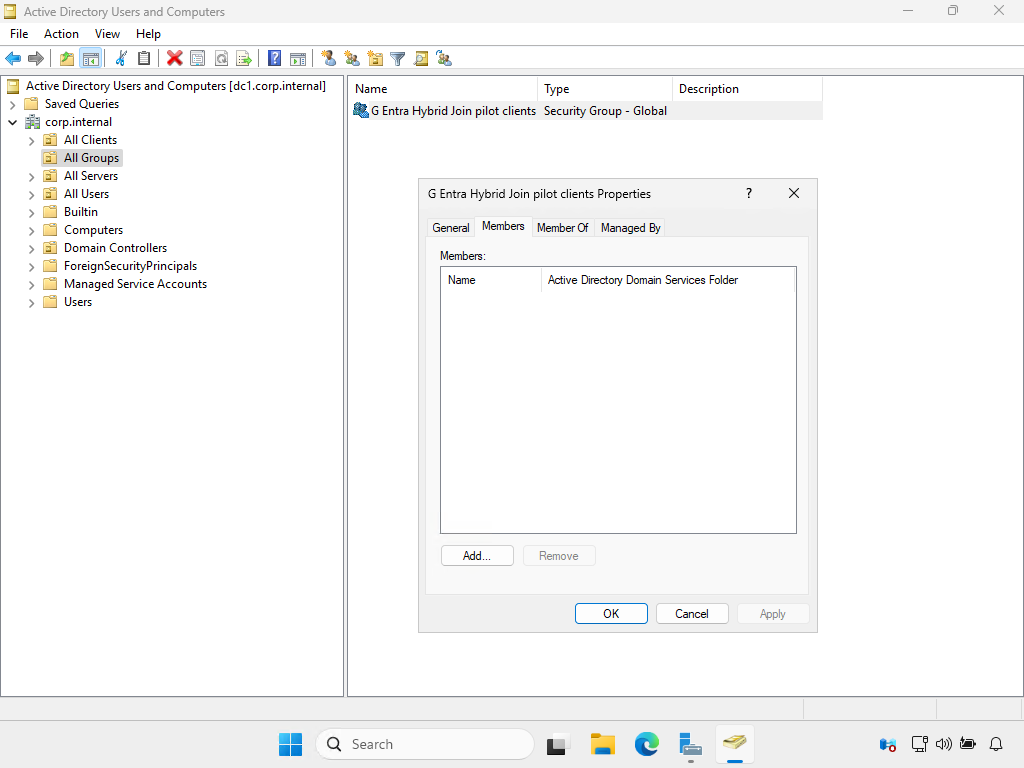Sort by the Type column header
The height and width of the screenshot is (768, 1024).
click(605, 89)
